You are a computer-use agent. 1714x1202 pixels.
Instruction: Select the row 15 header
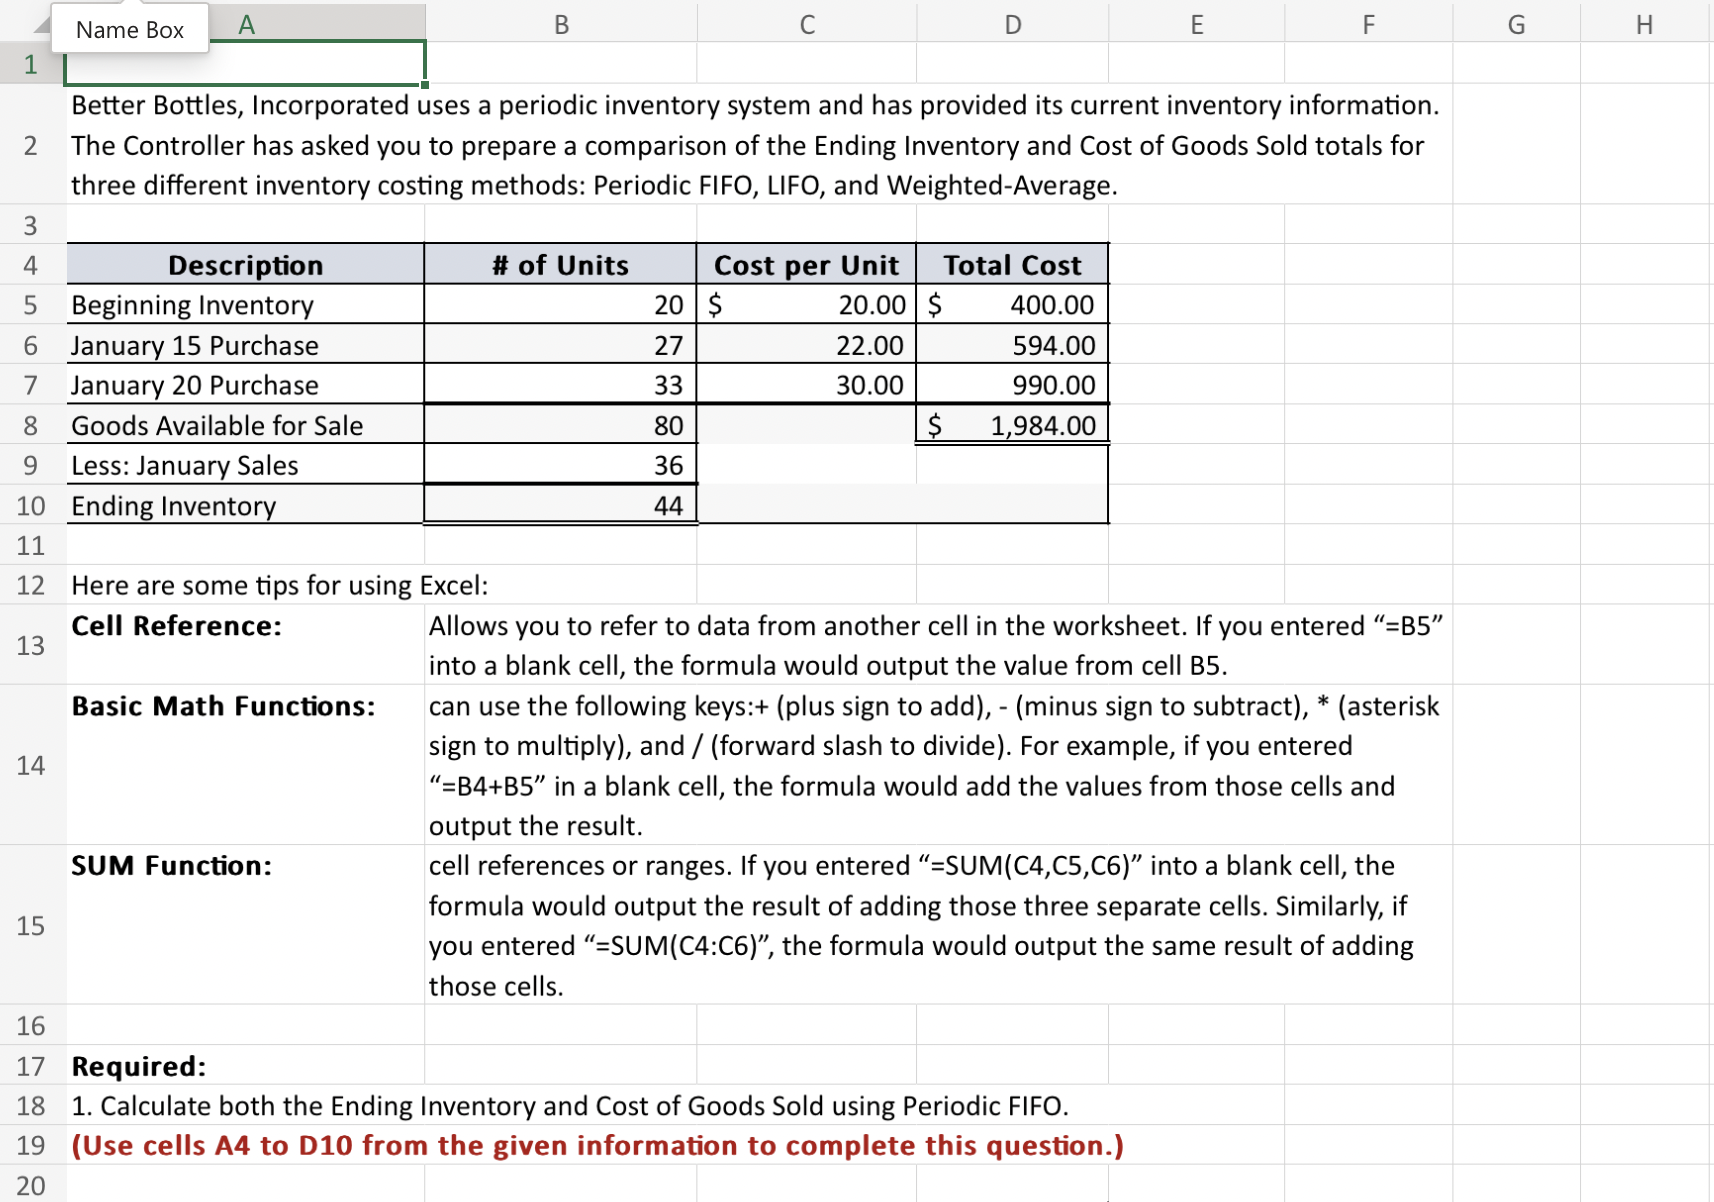coord(31,925)
